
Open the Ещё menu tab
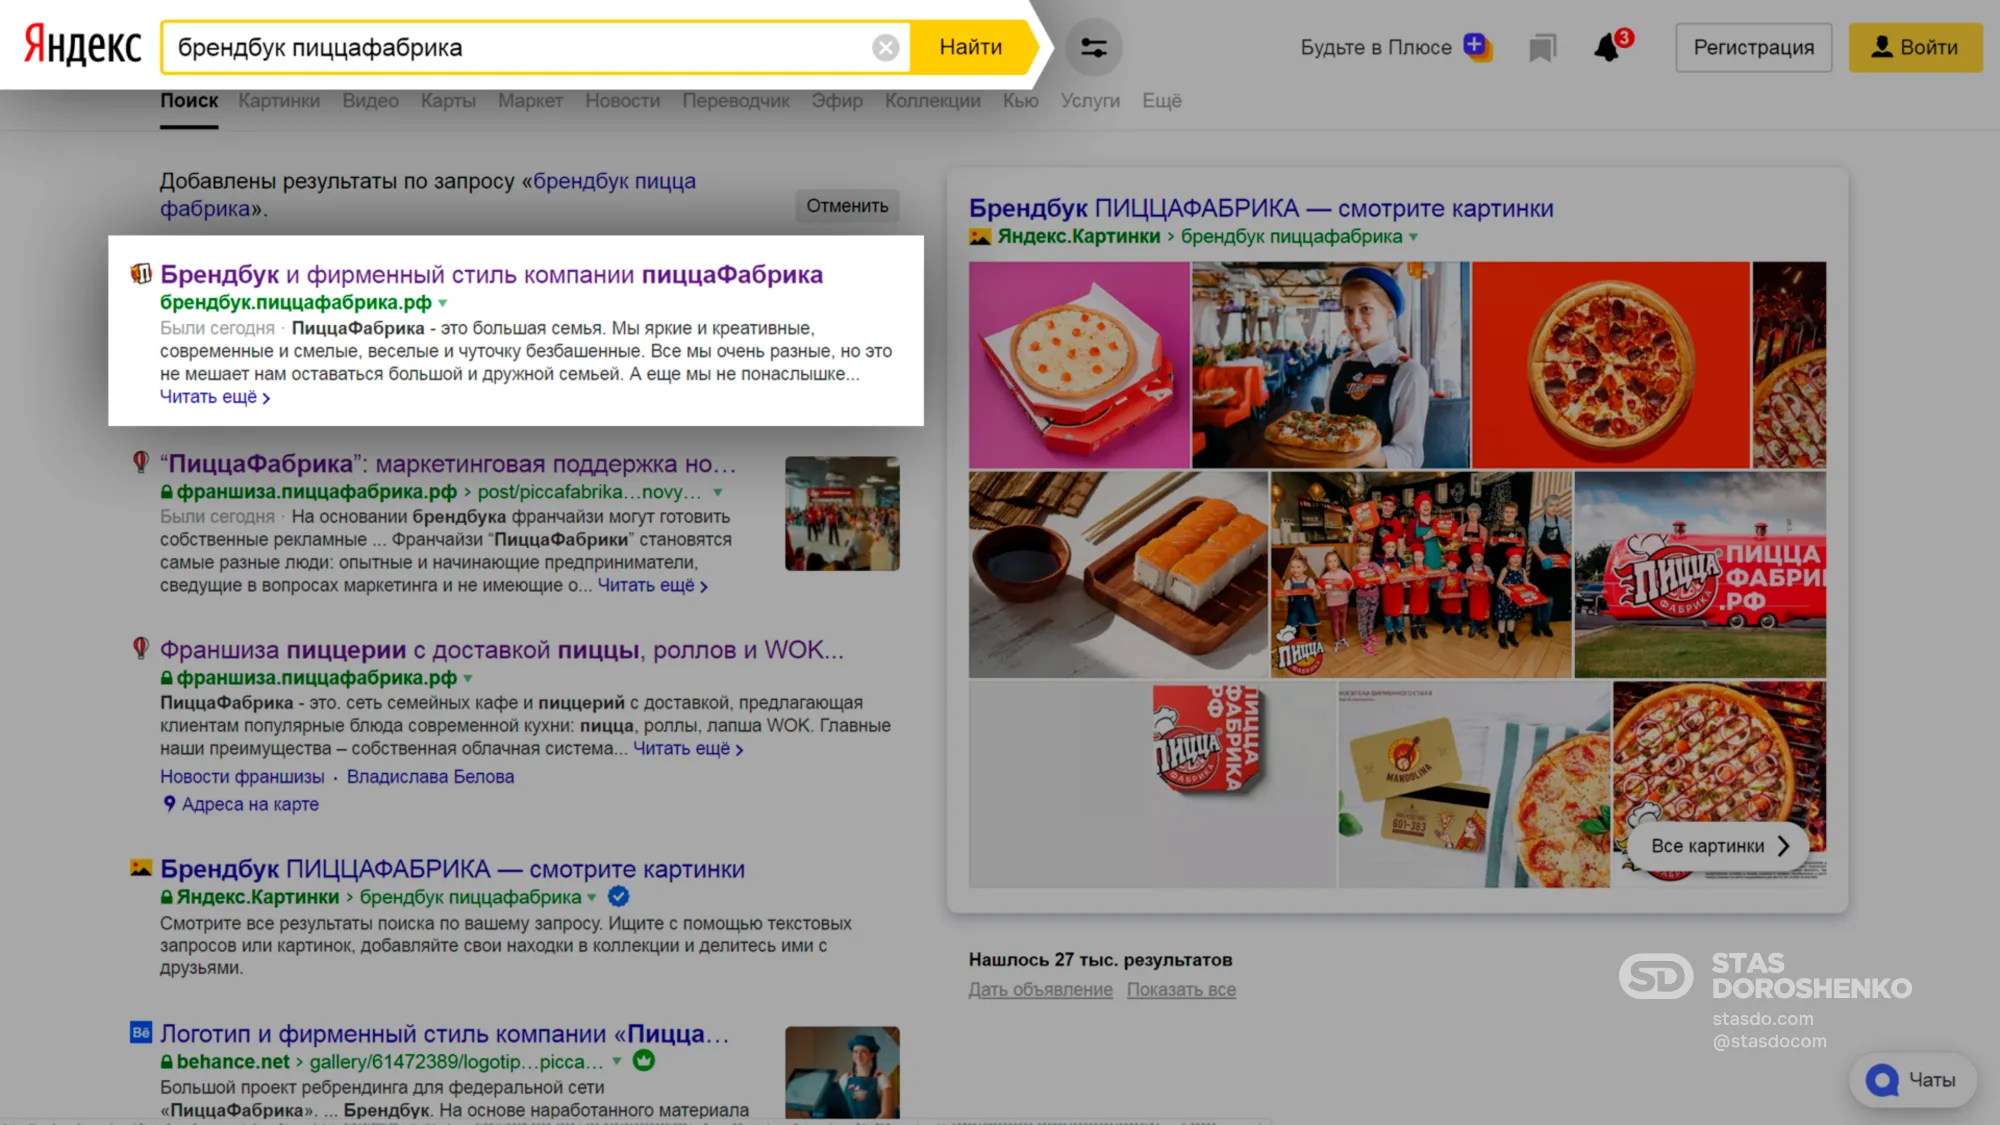[x=1161, y=101]
